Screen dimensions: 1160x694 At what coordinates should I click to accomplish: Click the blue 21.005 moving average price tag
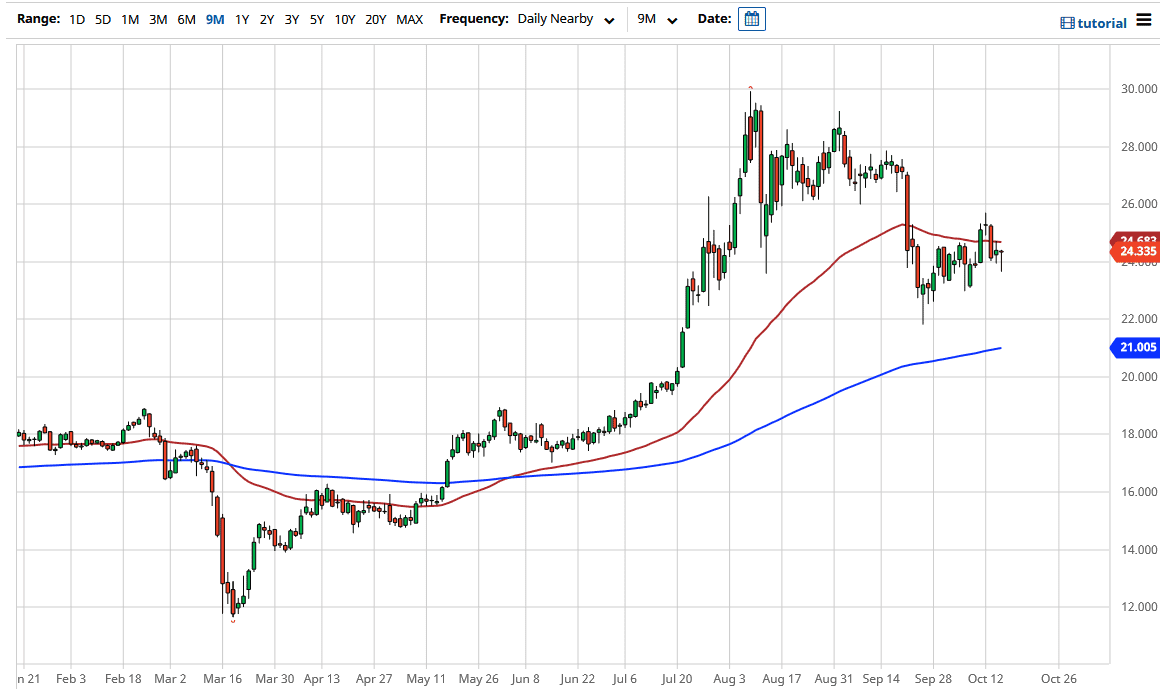[1137, 347]
